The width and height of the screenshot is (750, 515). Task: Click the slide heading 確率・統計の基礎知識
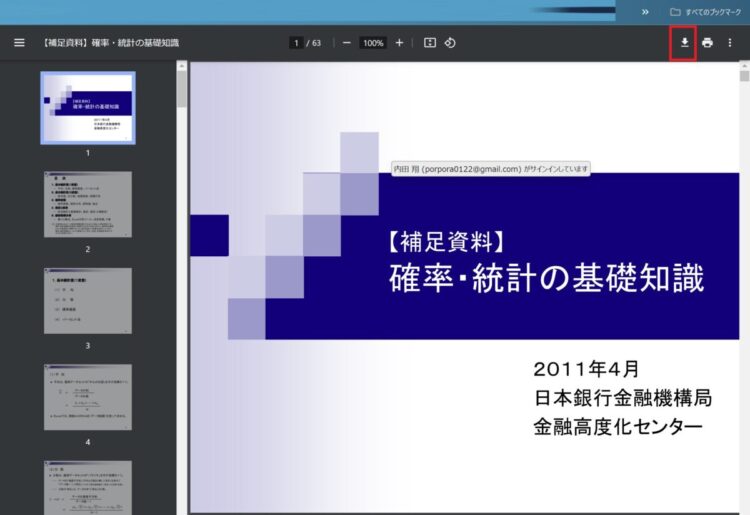547,277
